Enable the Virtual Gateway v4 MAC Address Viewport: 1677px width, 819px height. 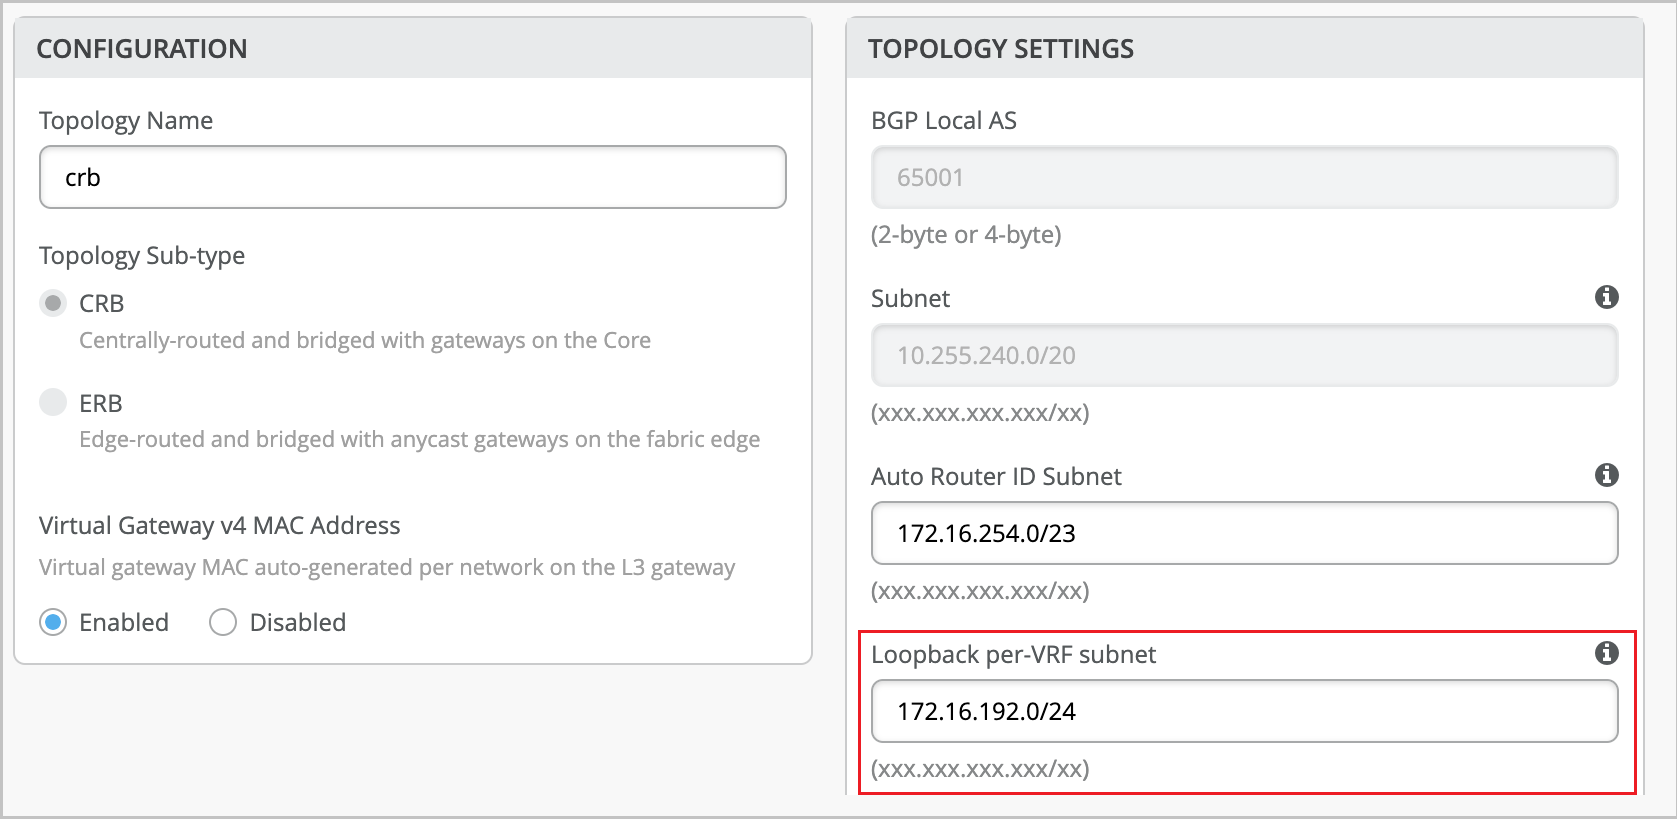click(55, 622)
